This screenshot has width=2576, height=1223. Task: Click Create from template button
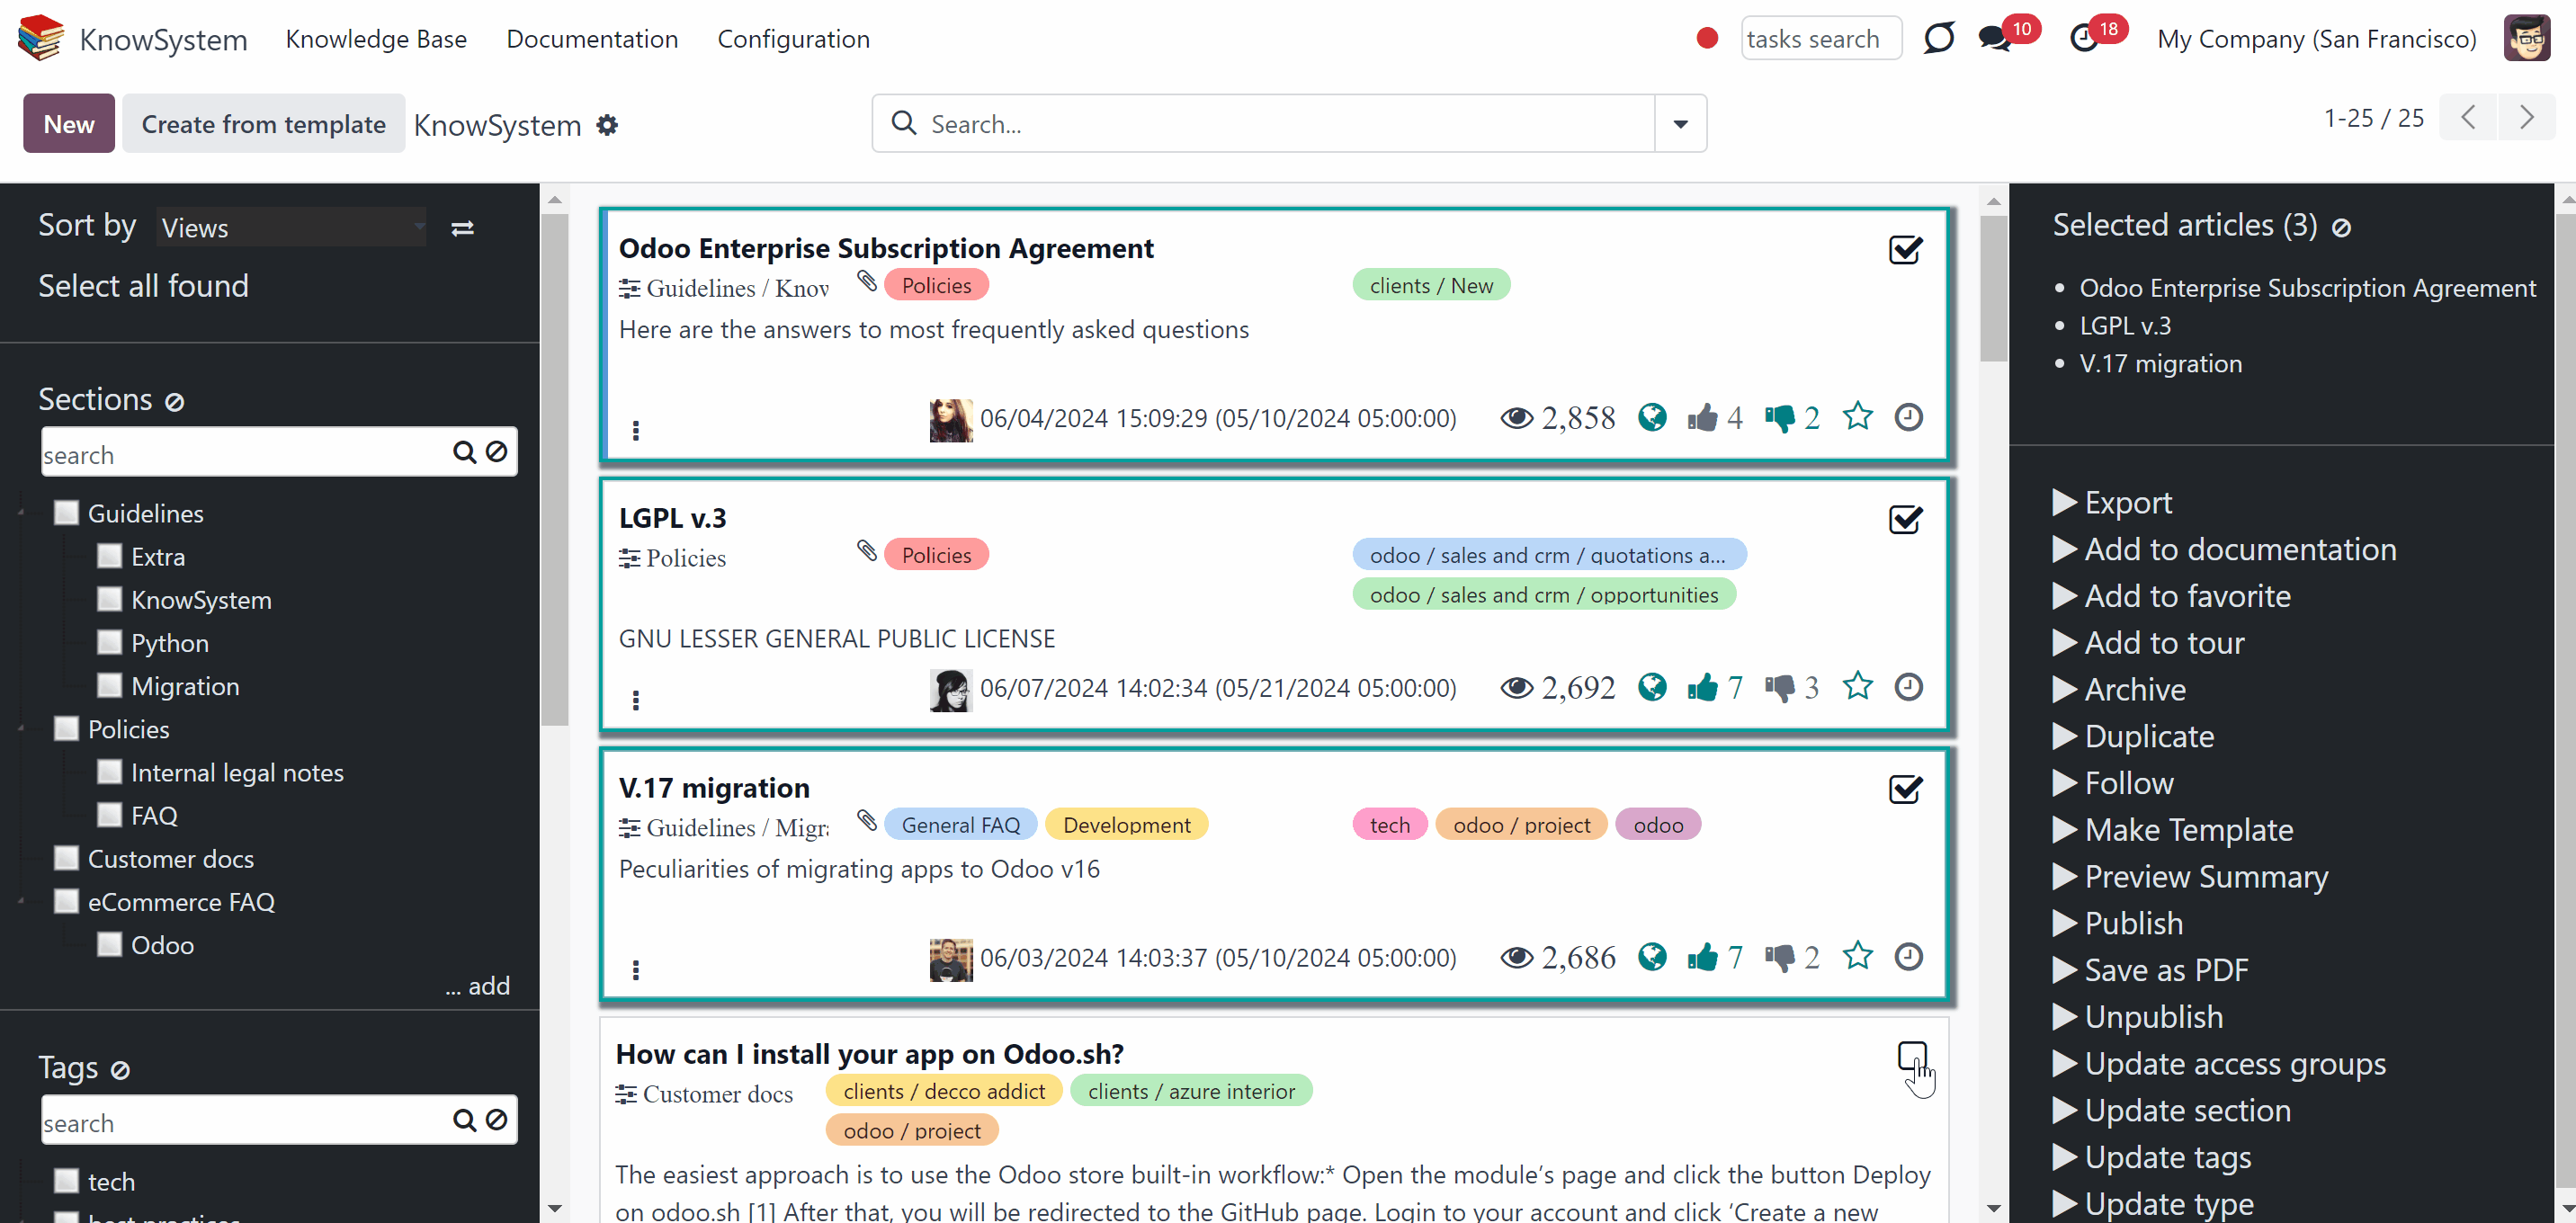click(x=264, y=124)
